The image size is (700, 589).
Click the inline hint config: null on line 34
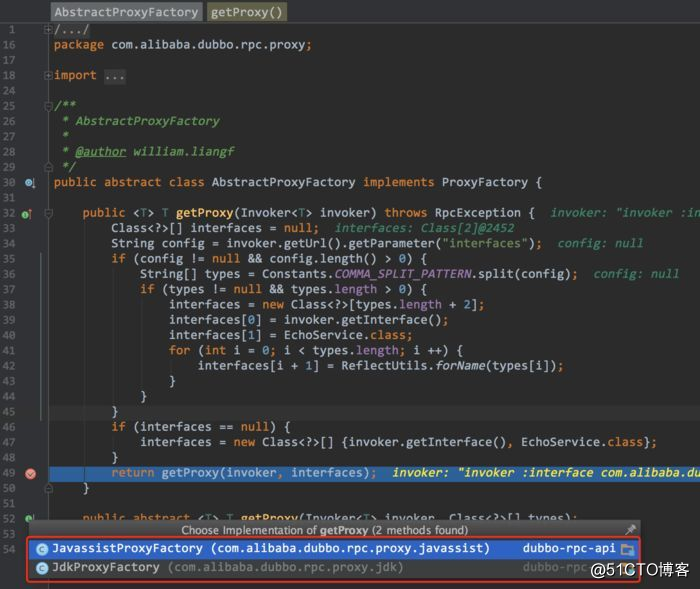(x=600, y=243)
